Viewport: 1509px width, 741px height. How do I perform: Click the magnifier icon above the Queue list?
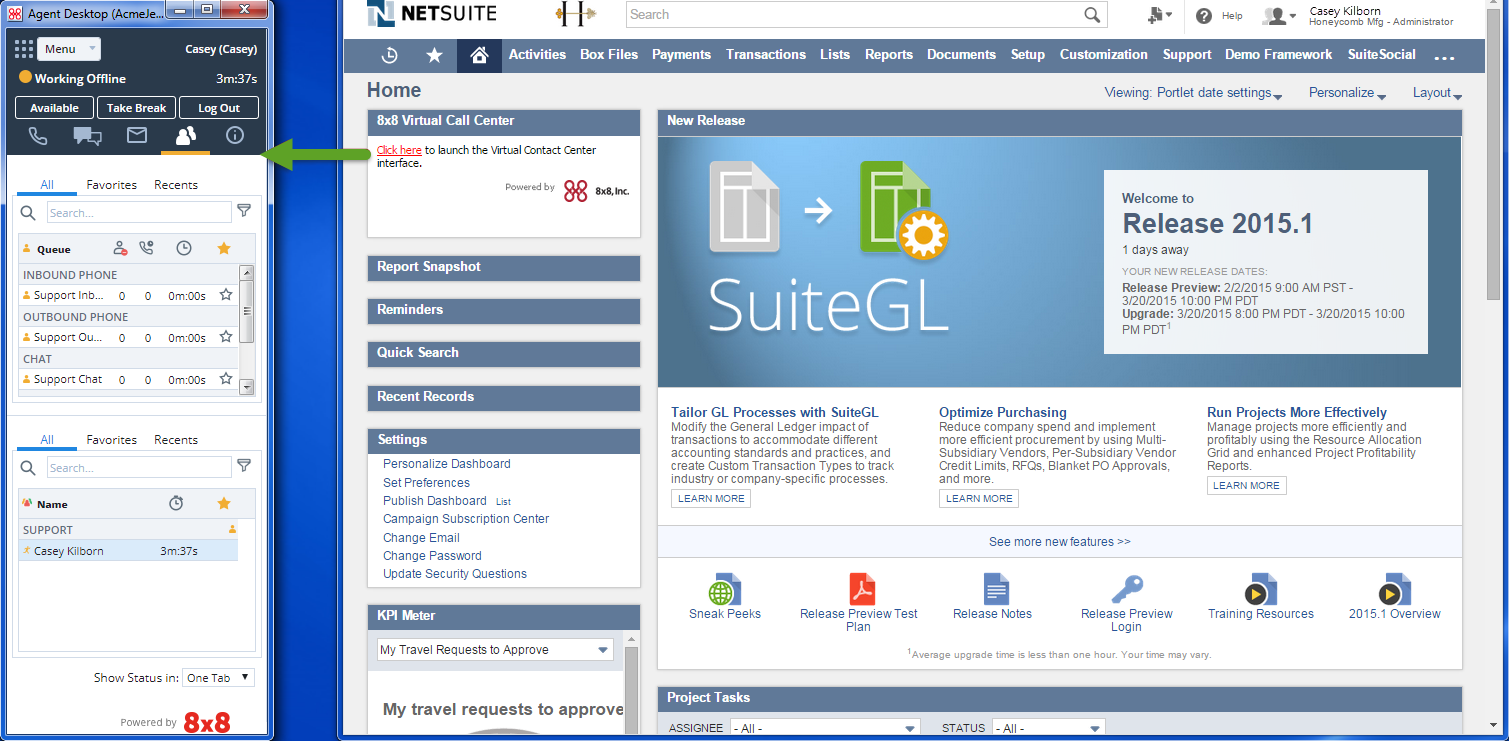pos(28,213)
